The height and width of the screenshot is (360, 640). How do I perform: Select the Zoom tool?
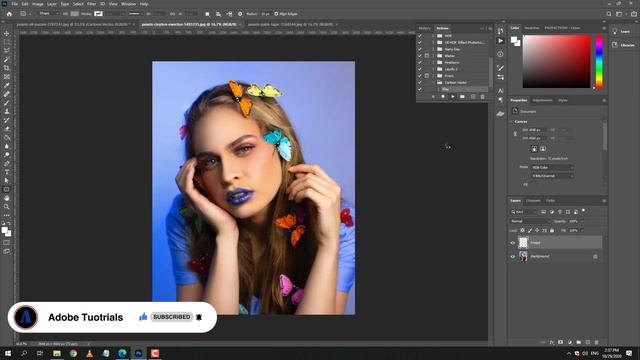coord(7,207)
